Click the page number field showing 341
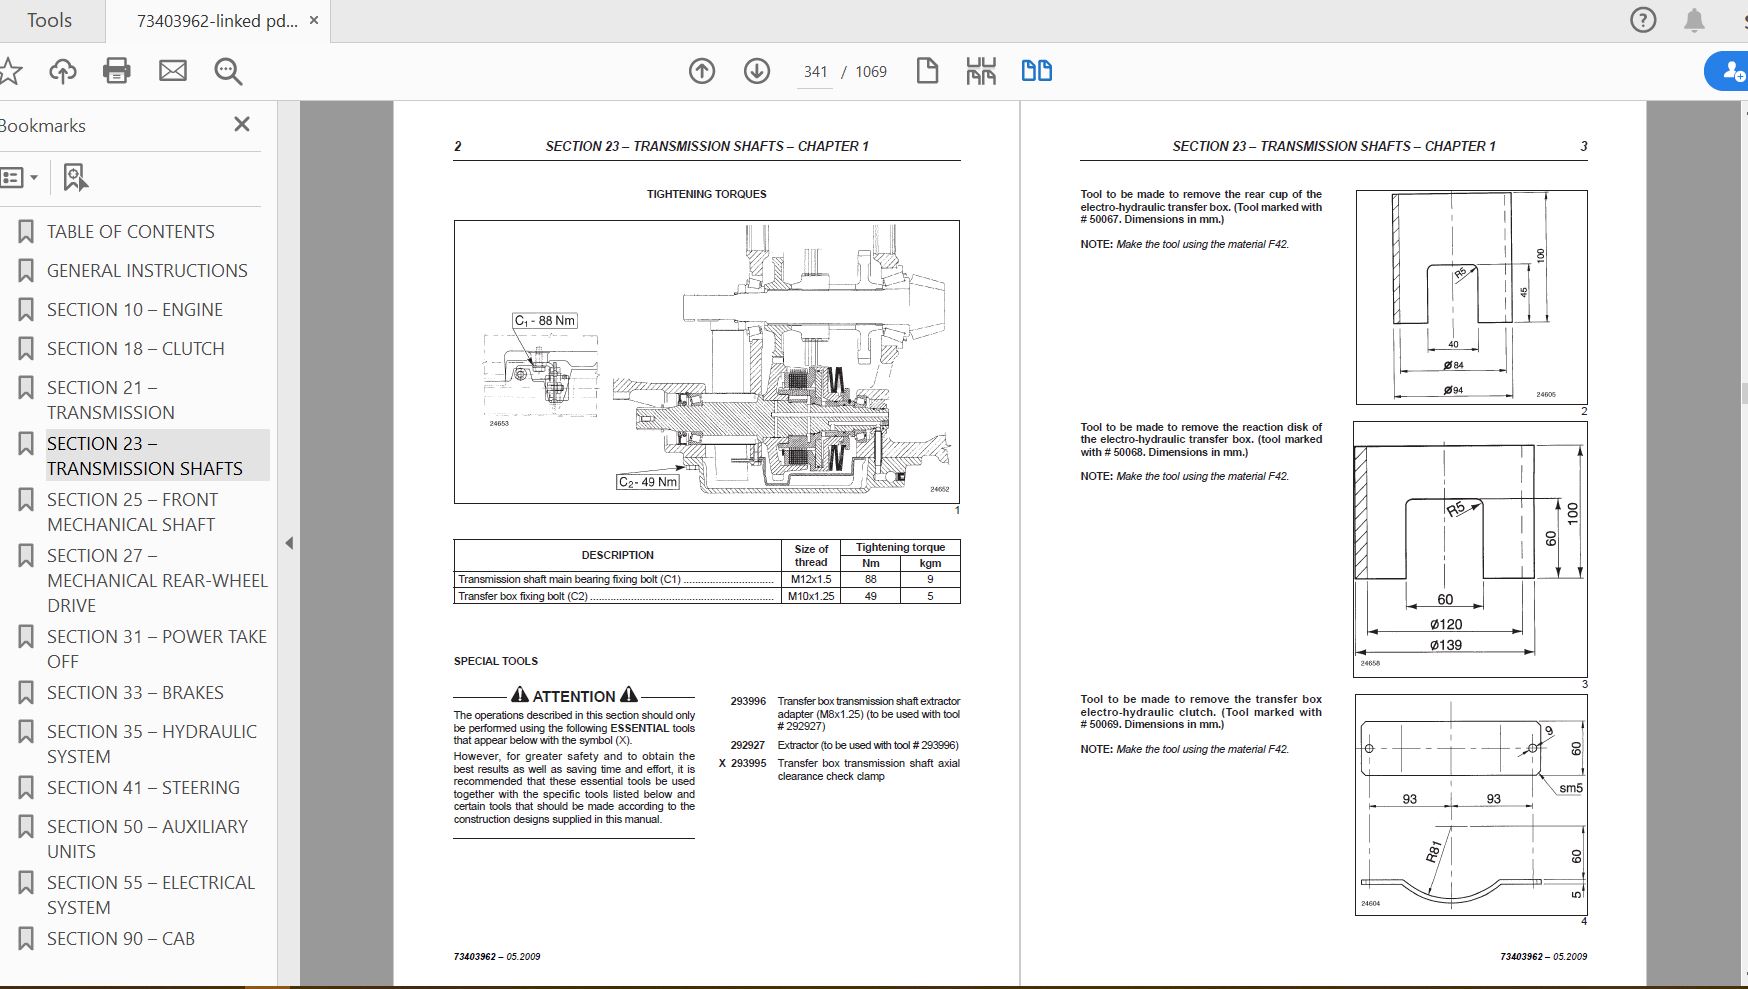The image size is (1748, 989). (815, 72)
